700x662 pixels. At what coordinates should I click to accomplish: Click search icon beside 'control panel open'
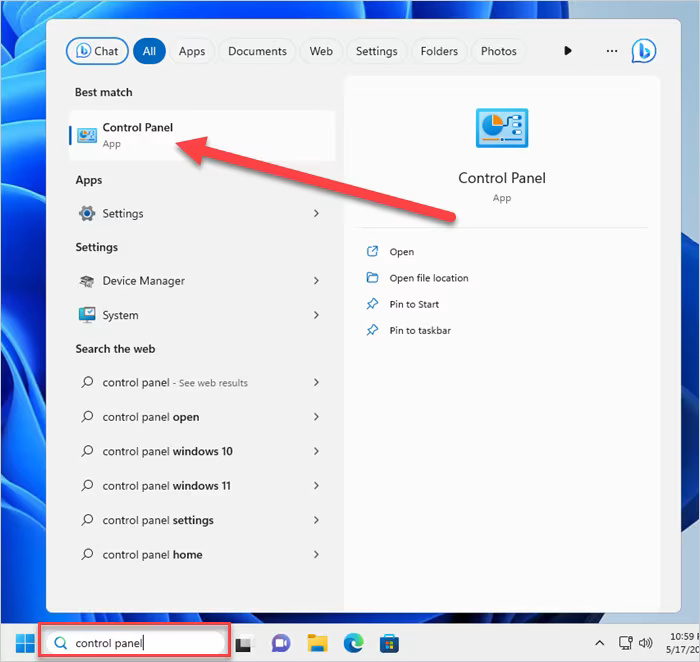click(x=87, y=417)
